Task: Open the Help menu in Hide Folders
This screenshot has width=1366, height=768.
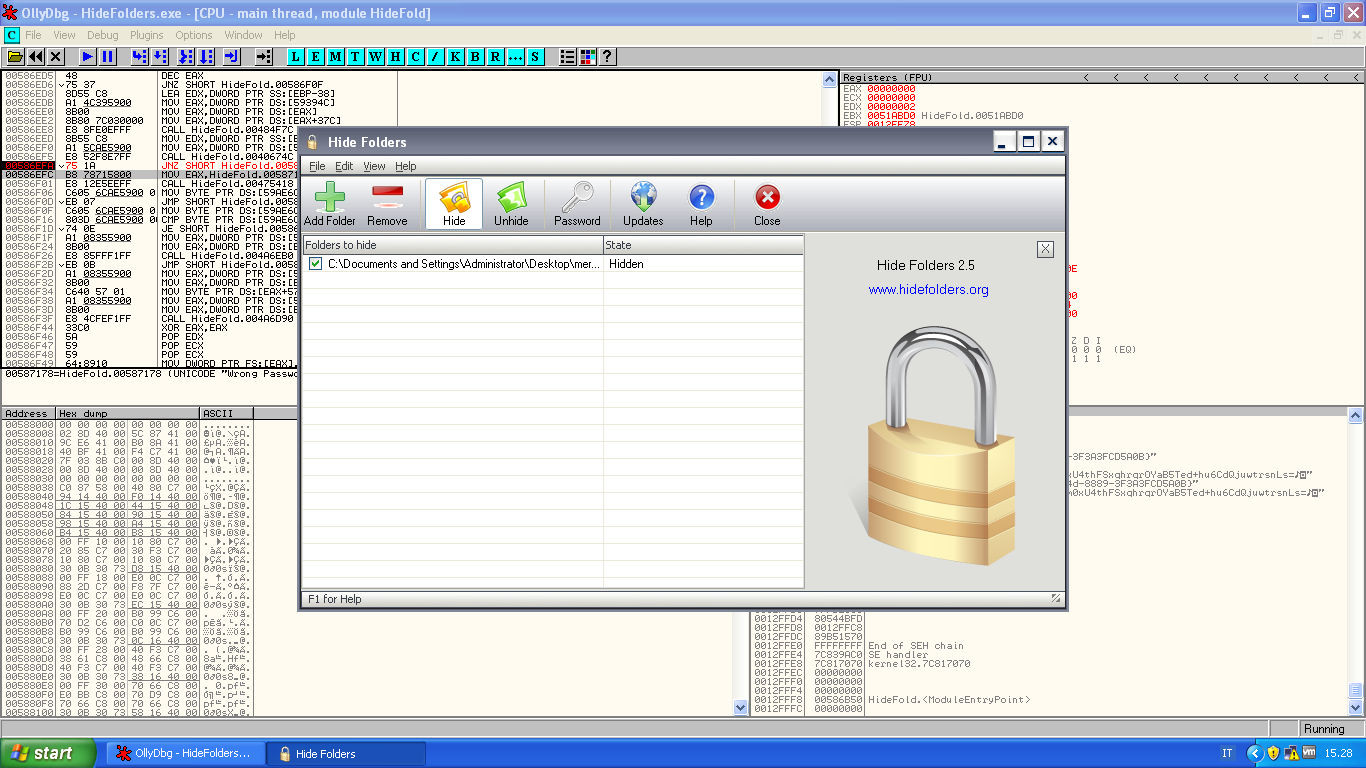Action: click(405, 166)
